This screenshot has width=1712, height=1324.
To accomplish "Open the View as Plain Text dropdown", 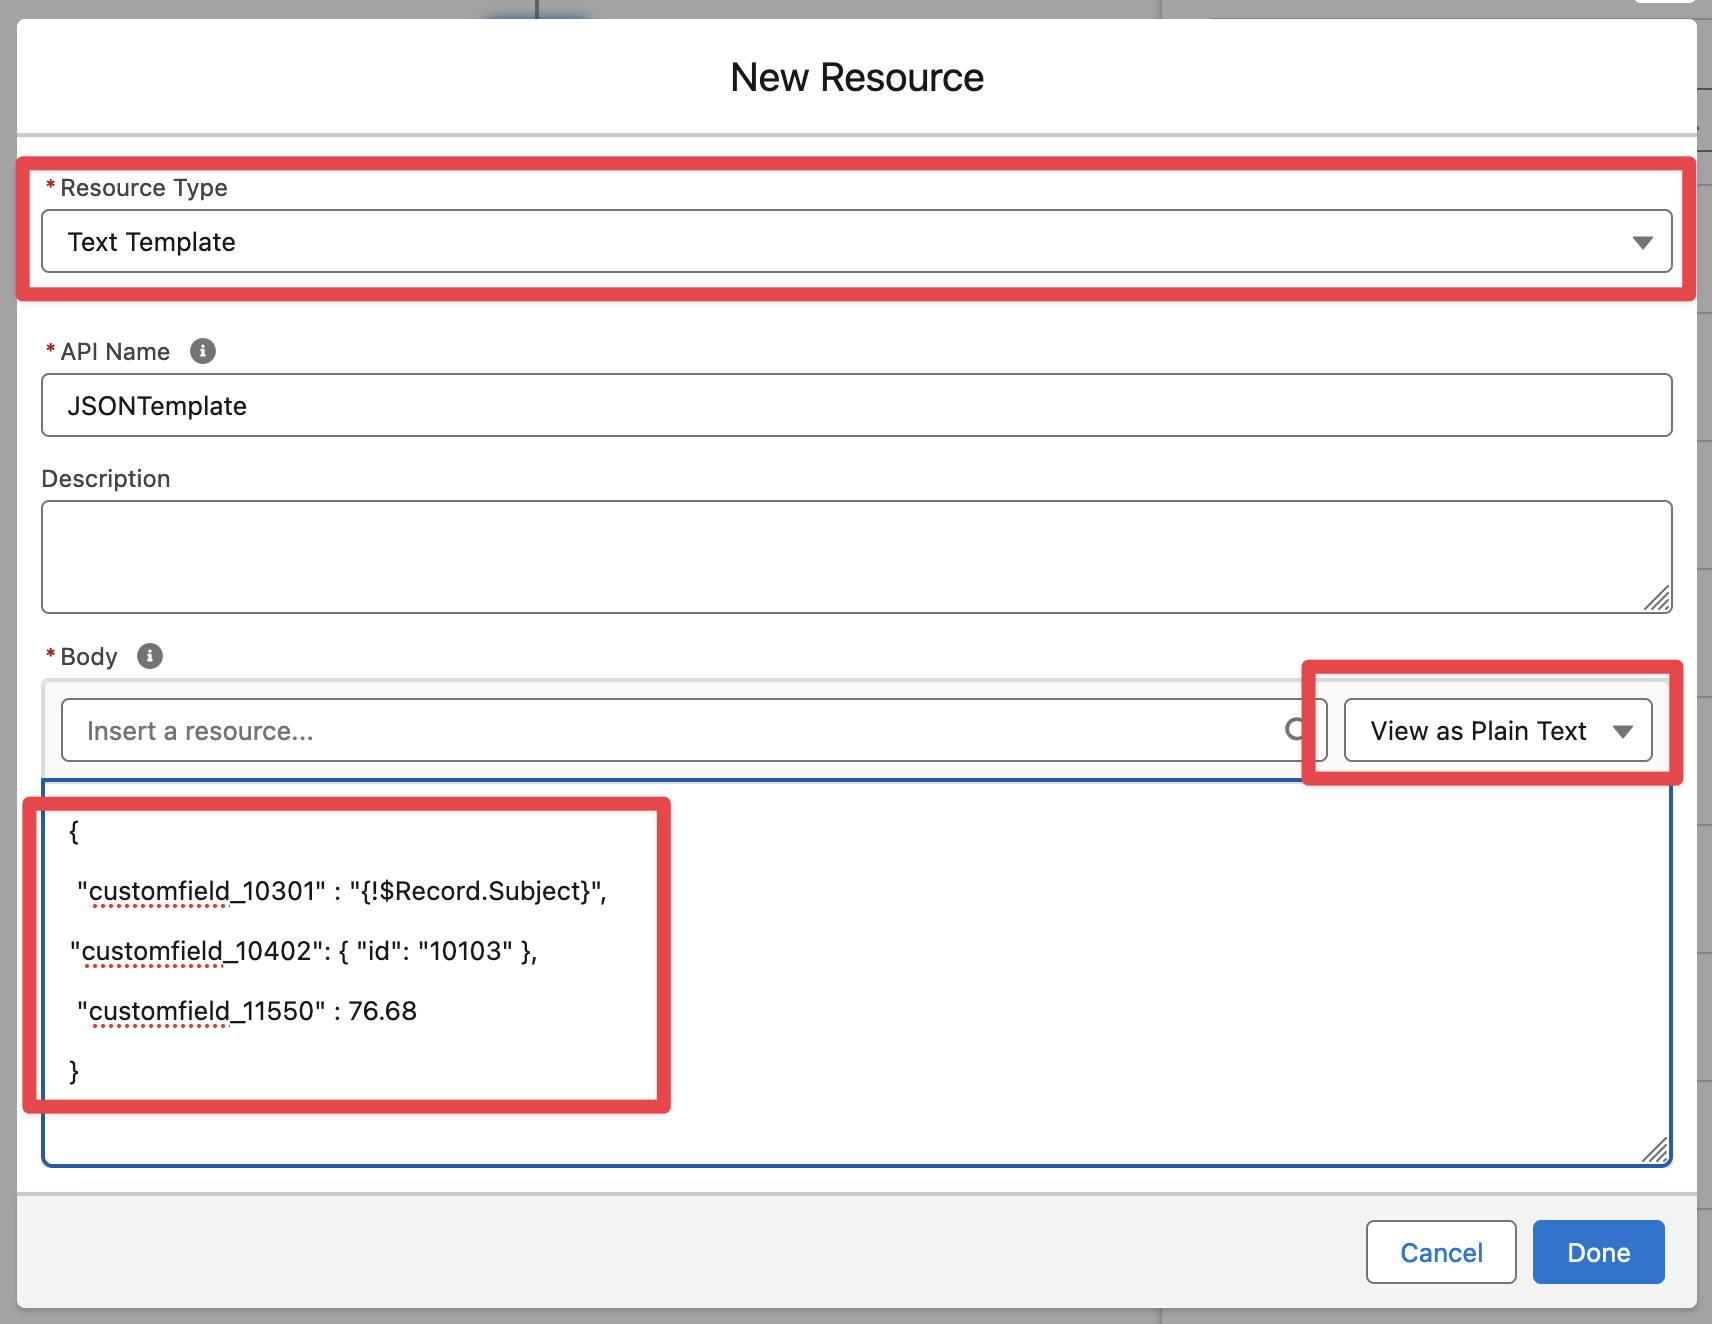I will pos(1497,731).
